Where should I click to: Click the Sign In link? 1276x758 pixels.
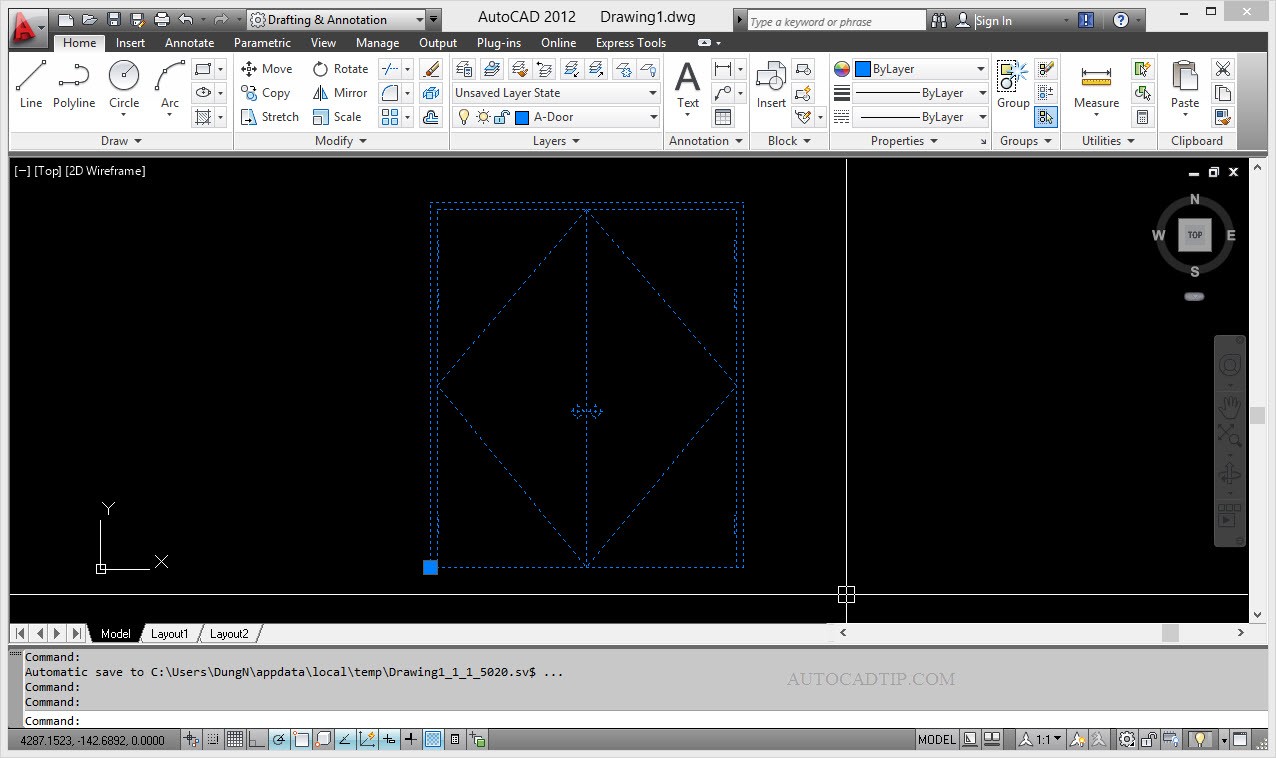[x=993, y=19]
